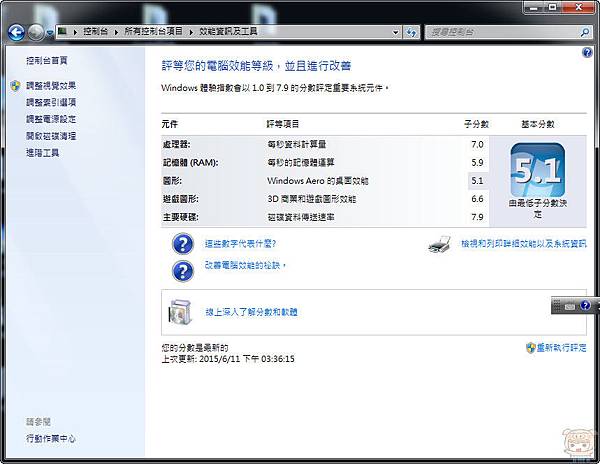
Task: Open recent pages dropdown beside nav arrows
Action: coord(50,33)
